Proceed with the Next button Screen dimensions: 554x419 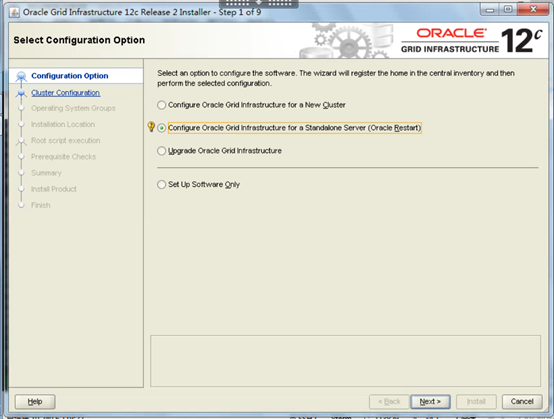tap(430, 402)
